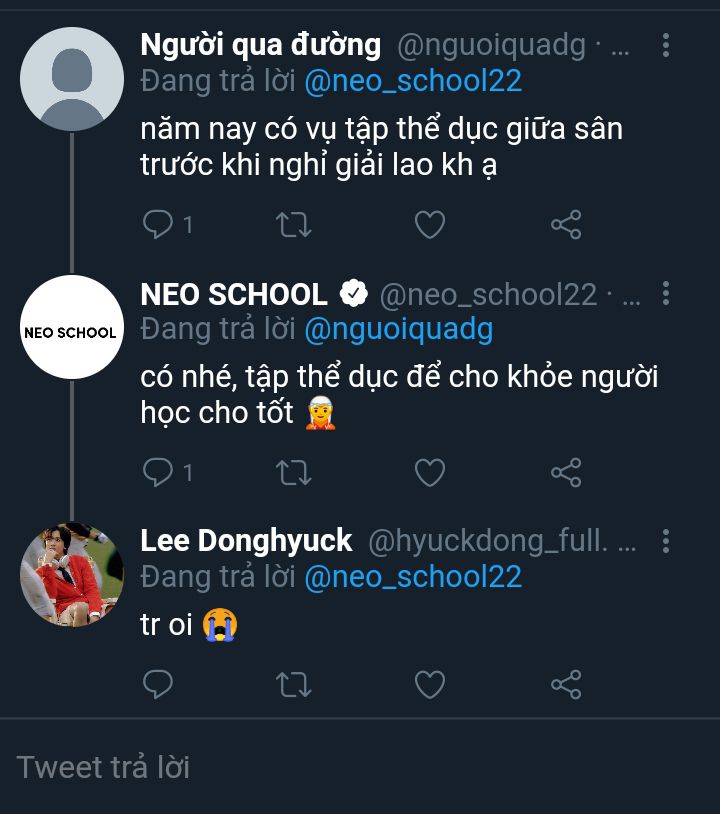This screenshot has width=720, height=814.
Task: Reply to NEO SCHOOL's tweet
Action: tap(158, 472)
